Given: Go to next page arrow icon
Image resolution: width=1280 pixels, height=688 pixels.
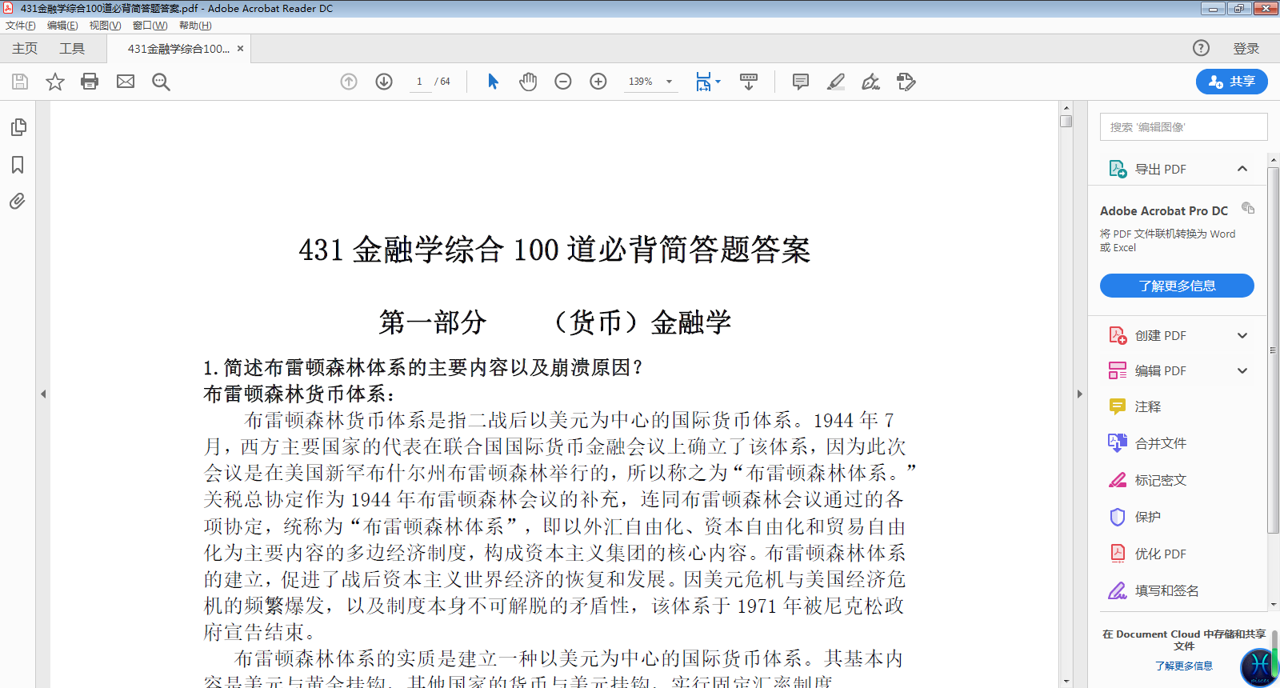Looking at the screenshot, I should point(384,82).
